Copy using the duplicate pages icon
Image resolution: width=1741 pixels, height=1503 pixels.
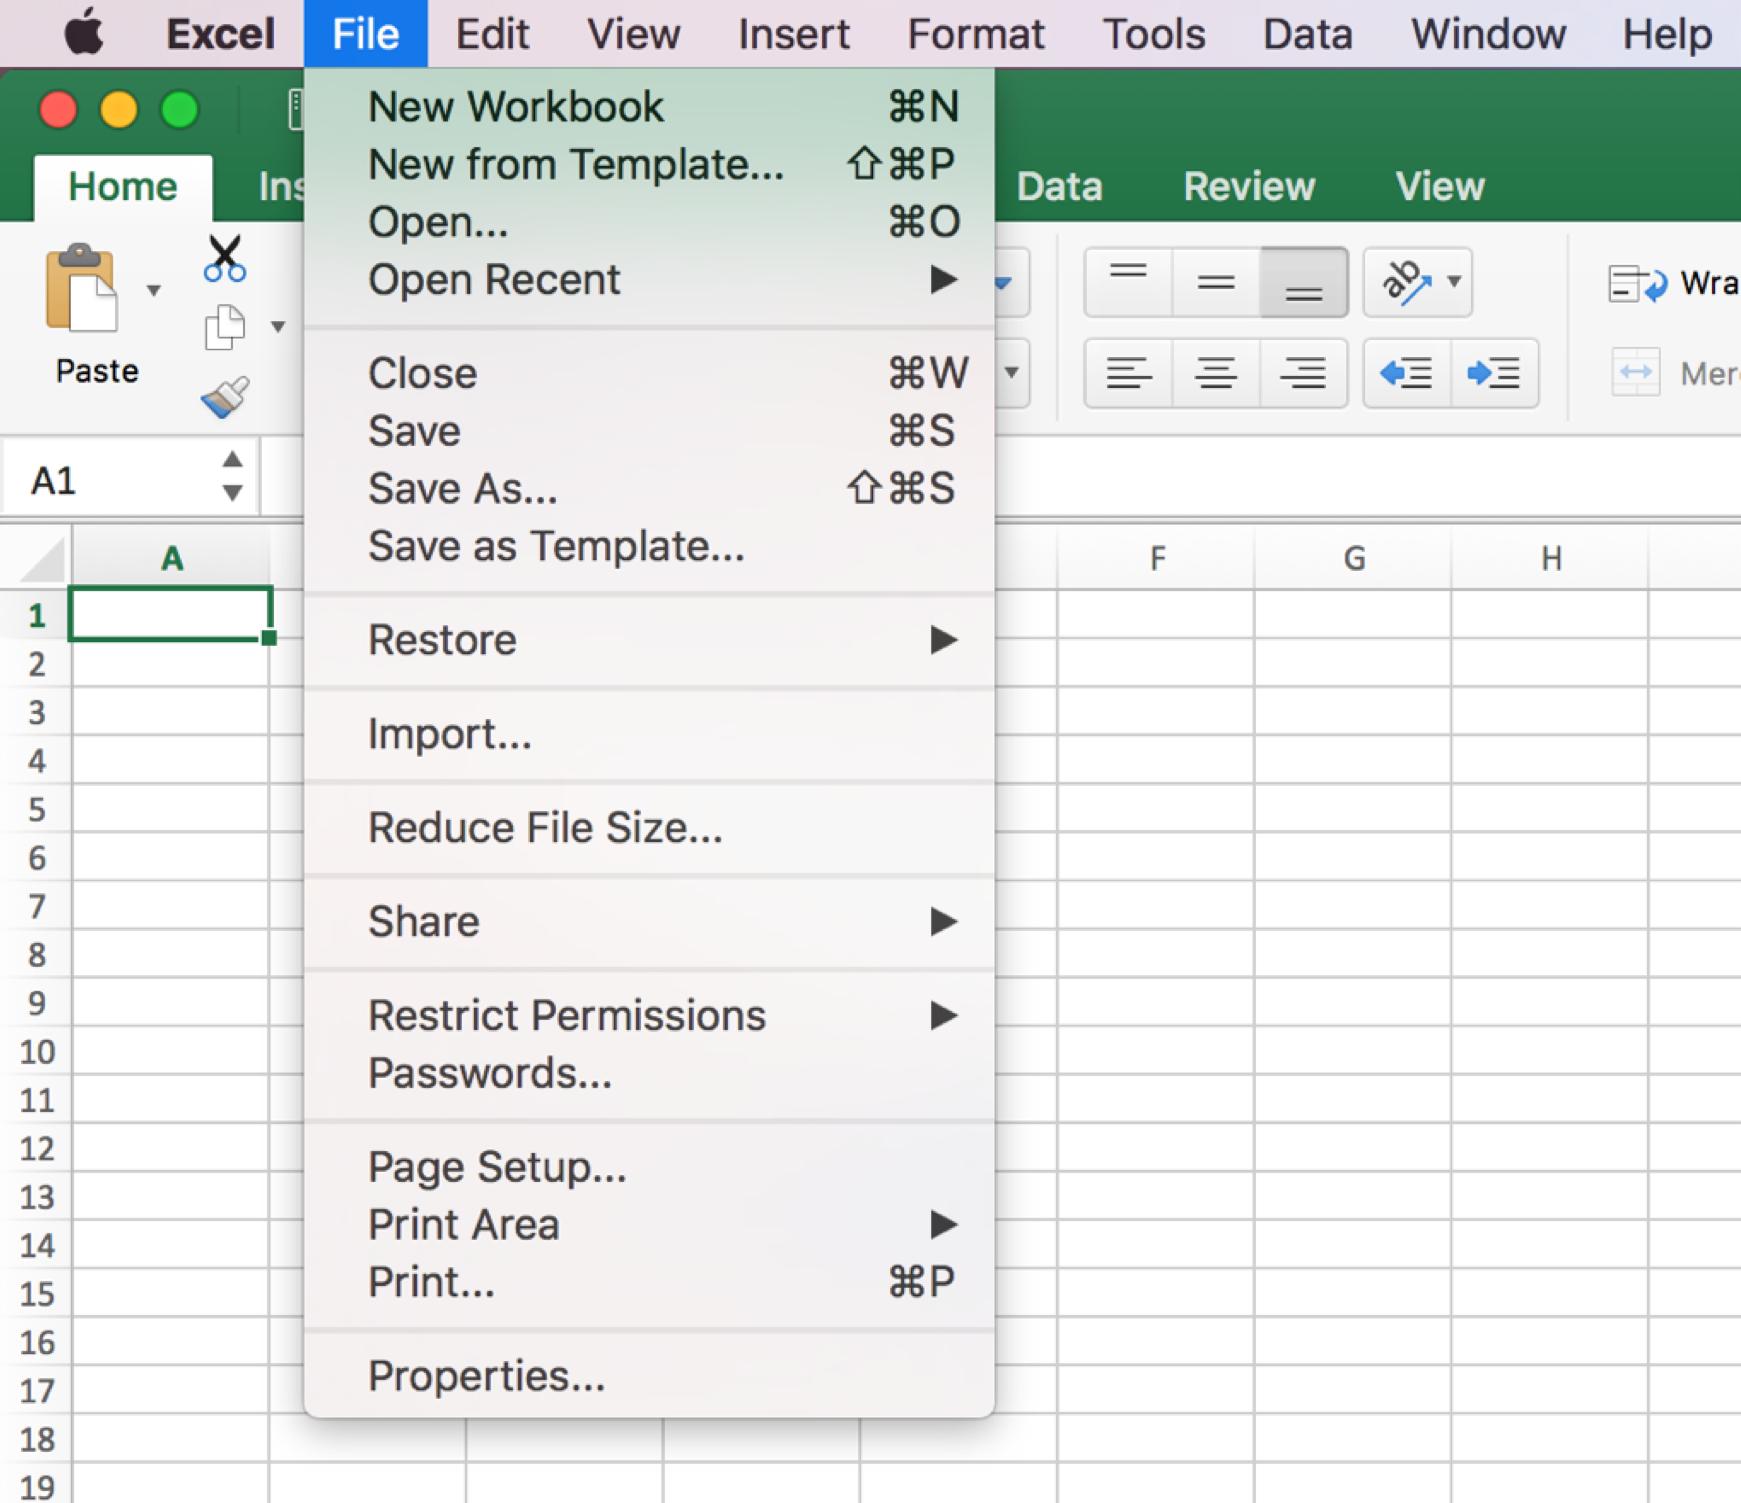[225, 327]
